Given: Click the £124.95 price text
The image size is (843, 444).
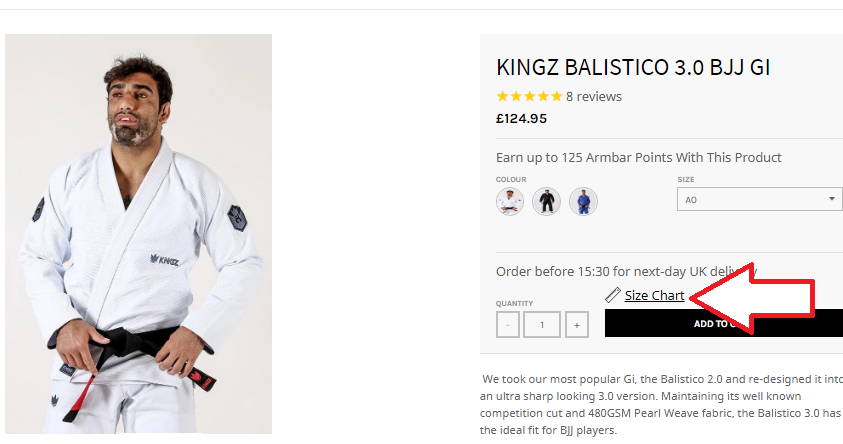Looking at the screenshot, I should click(521, 119).
